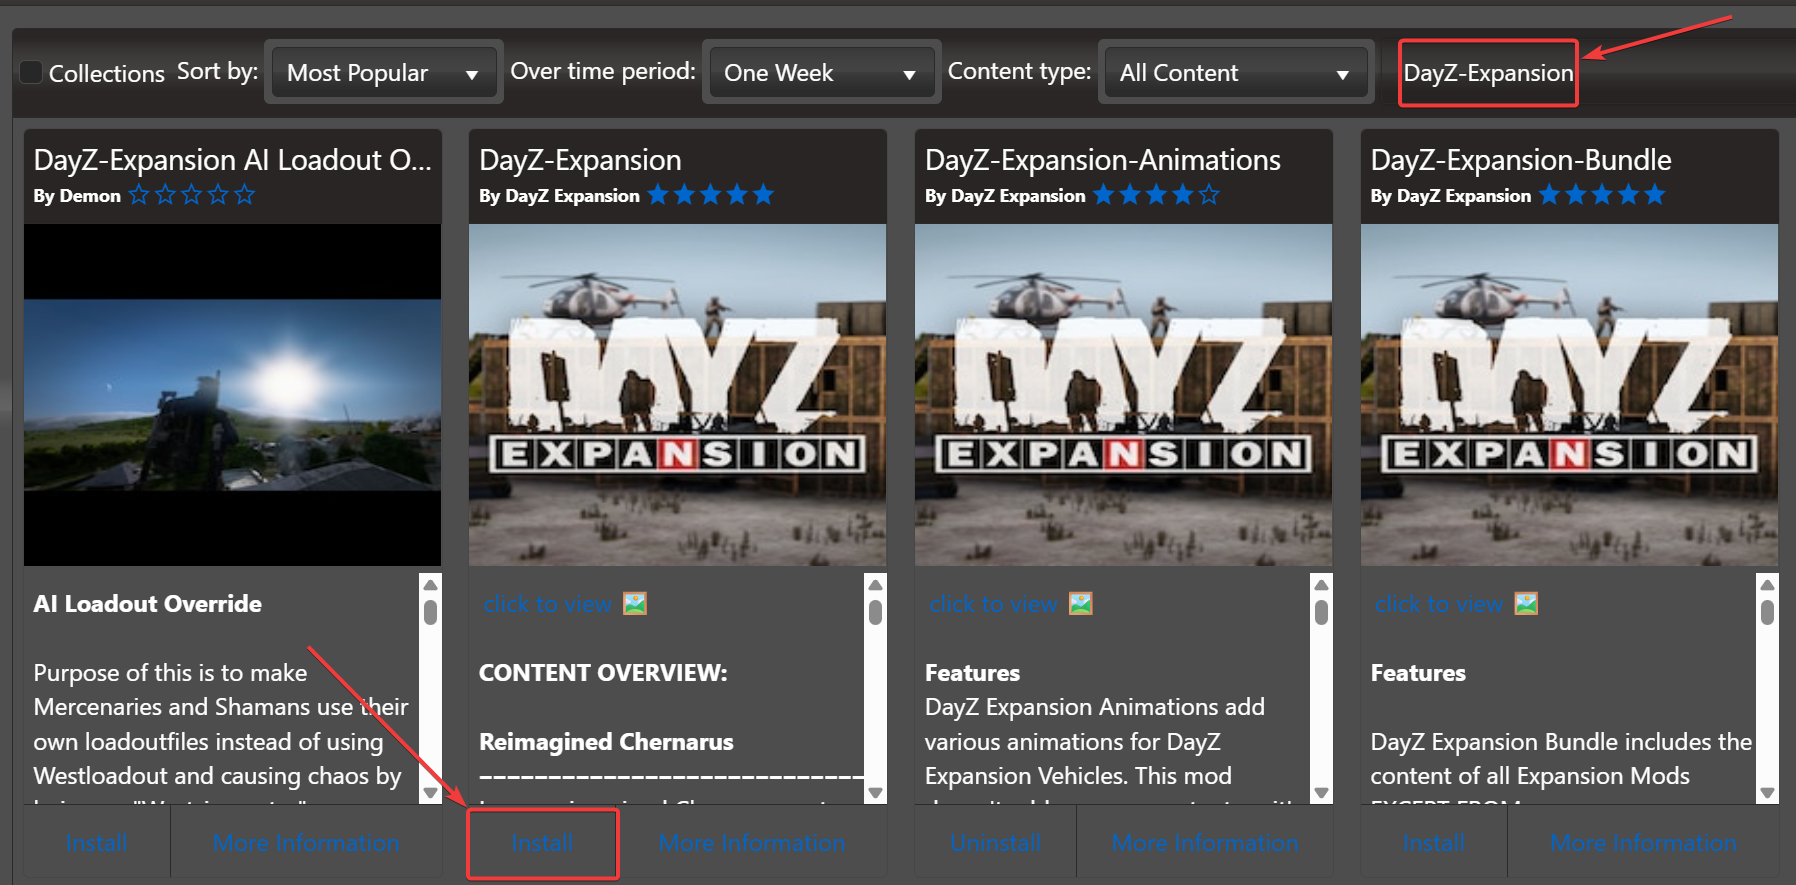Click 'Features' heading in Bundle card
The image size is (1796, 885).
coord(1418,673)
